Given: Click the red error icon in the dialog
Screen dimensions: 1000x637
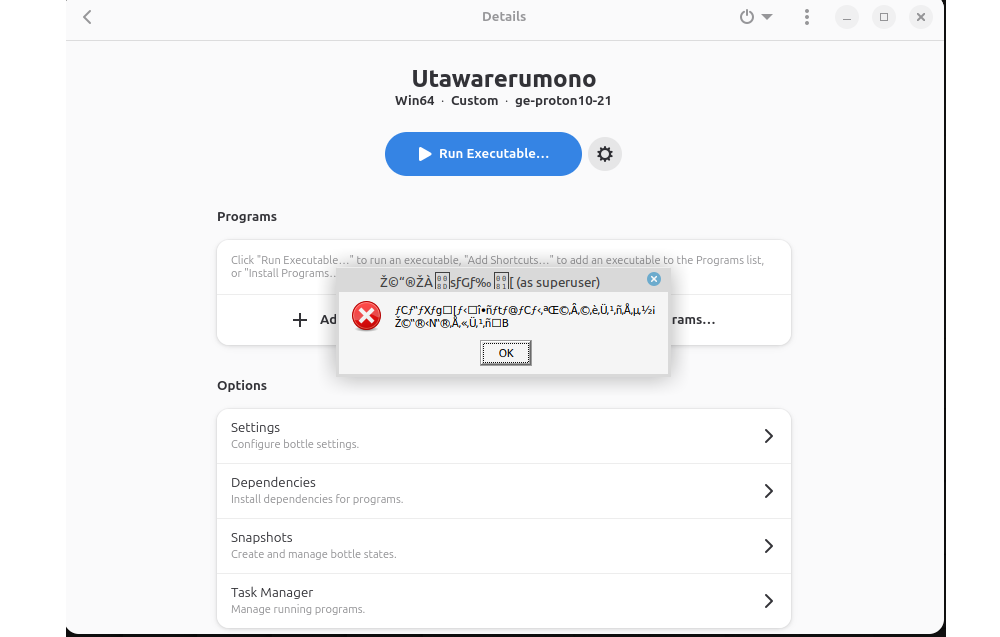Looking at the screenshot, I should coord(367,316).
